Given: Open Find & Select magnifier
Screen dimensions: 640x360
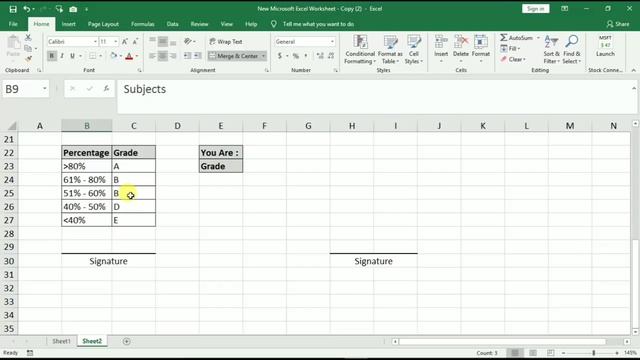Looking at the screenshot, I should [571, 49].
